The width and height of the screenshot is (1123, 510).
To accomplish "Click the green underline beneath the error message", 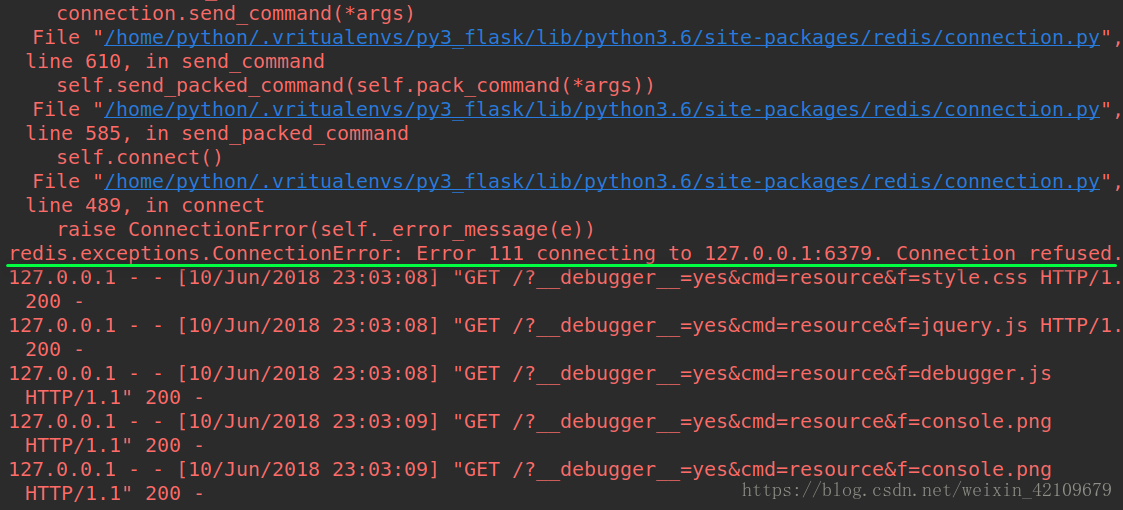I will pyautogui.click(x=562, y=266).
